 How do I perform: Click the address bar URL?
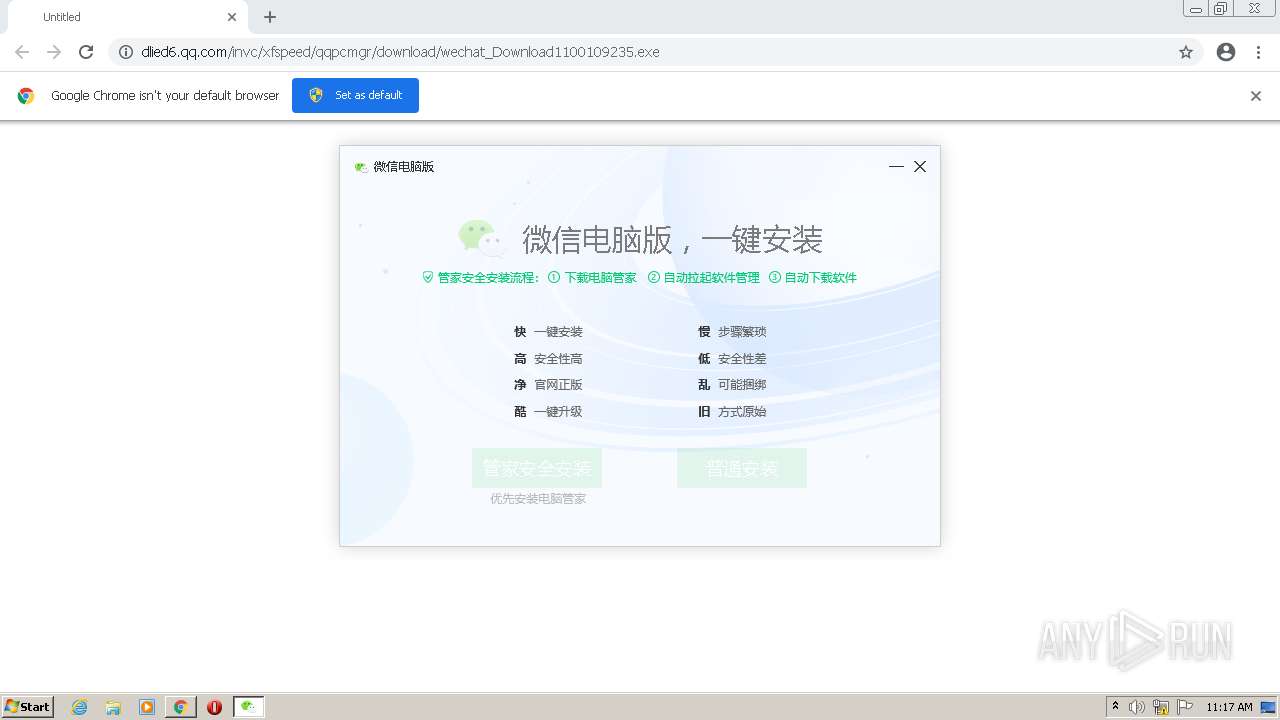pyautogui.click(x=400, y=52)
